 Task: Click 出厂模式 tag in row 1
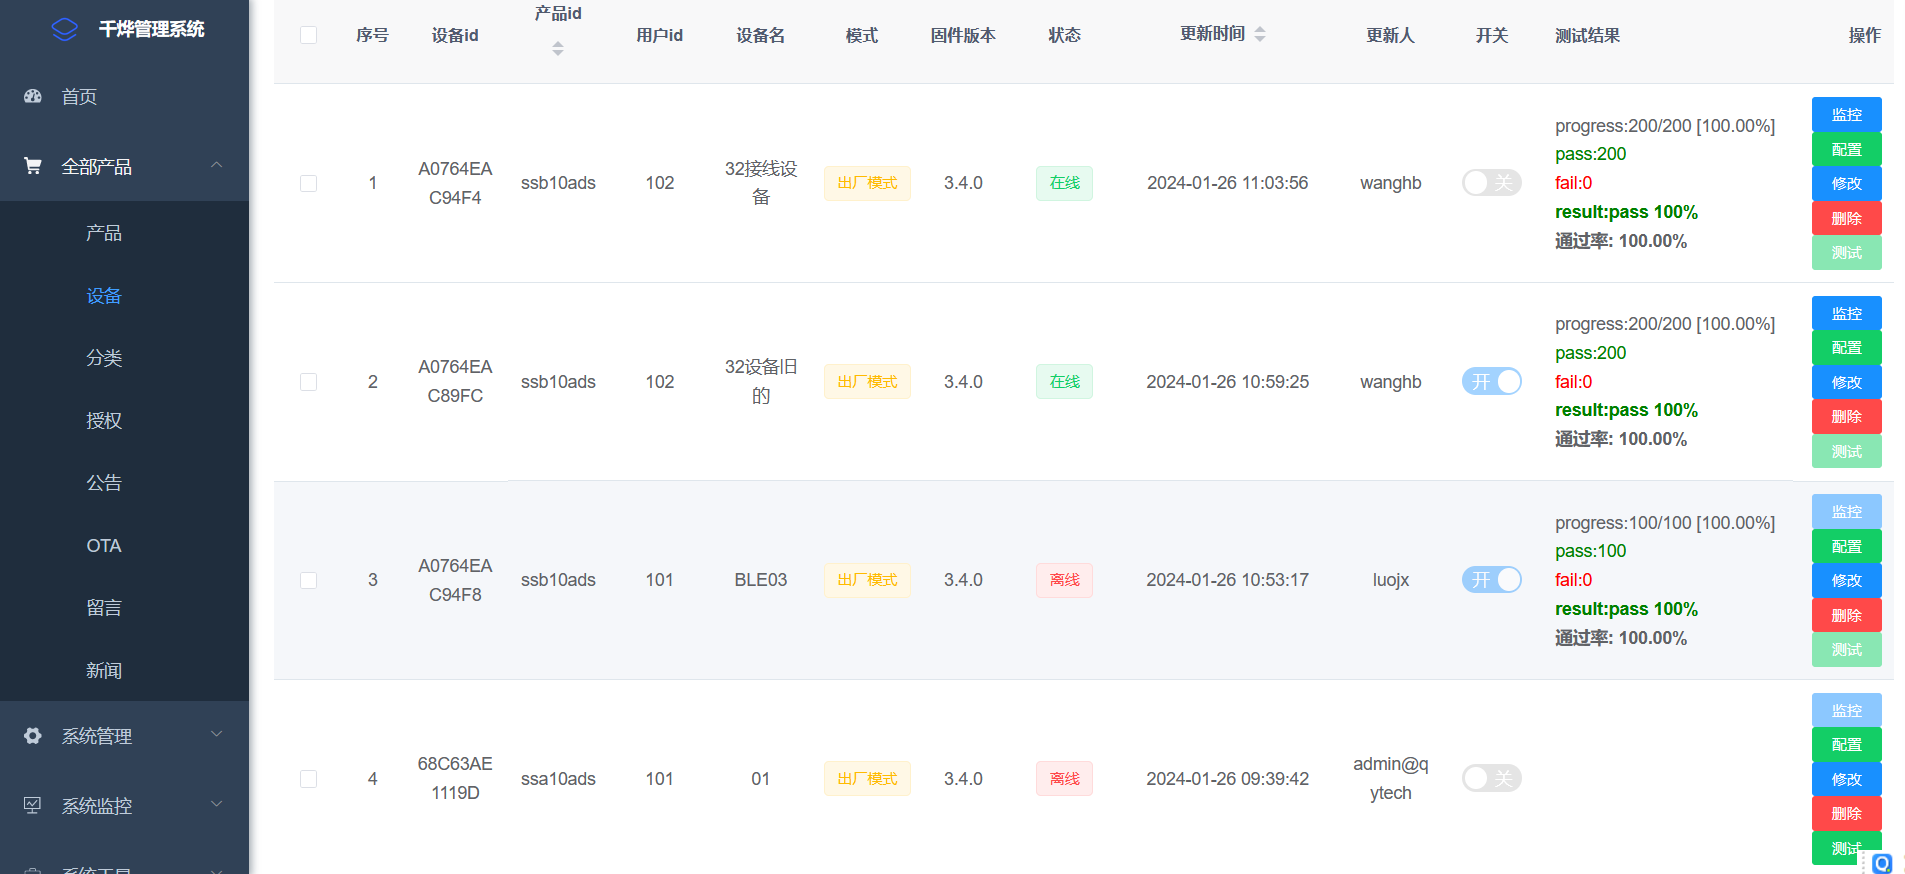click(x=867, y=183)
